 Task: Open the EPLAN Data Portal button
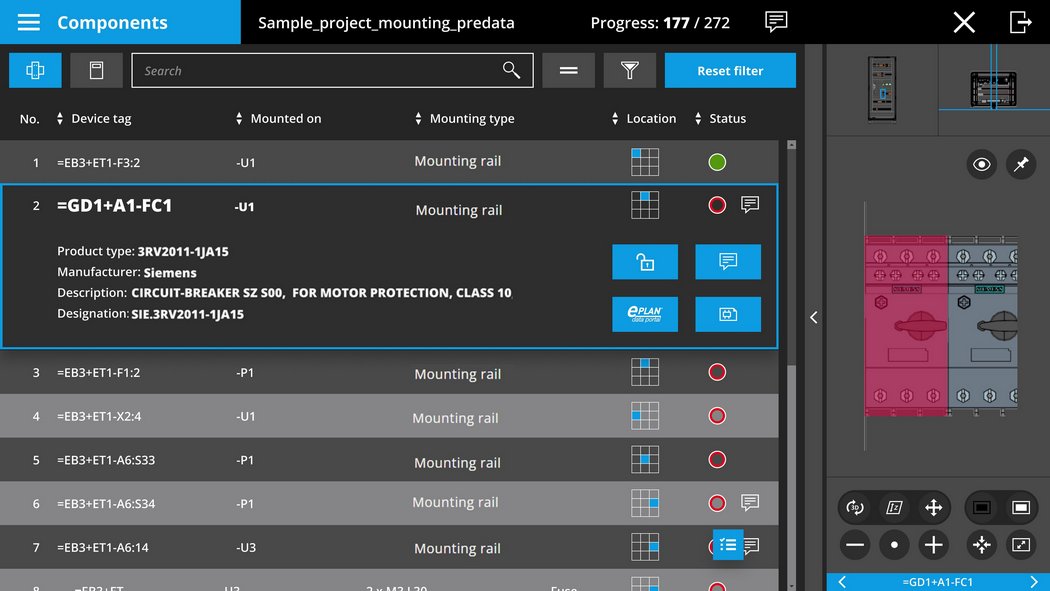coord(645,314)
